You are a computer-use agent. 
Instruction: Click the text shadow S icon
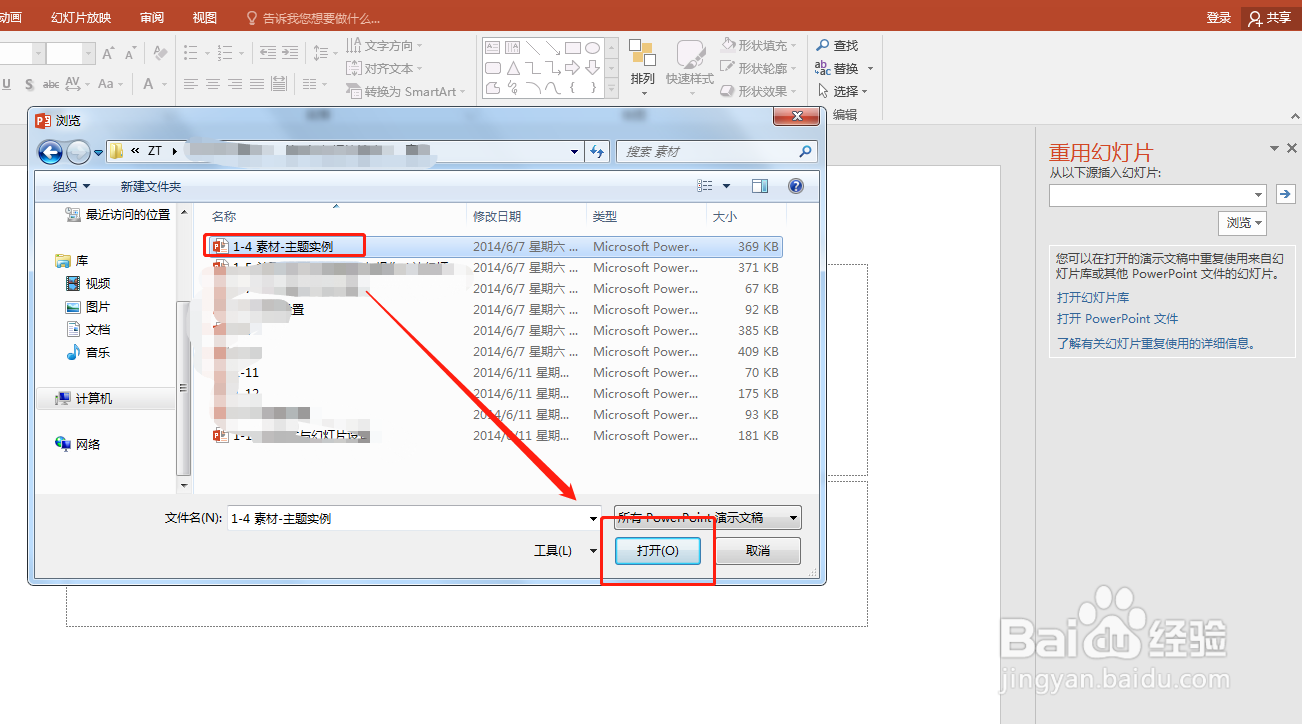(x=29, y=85)
